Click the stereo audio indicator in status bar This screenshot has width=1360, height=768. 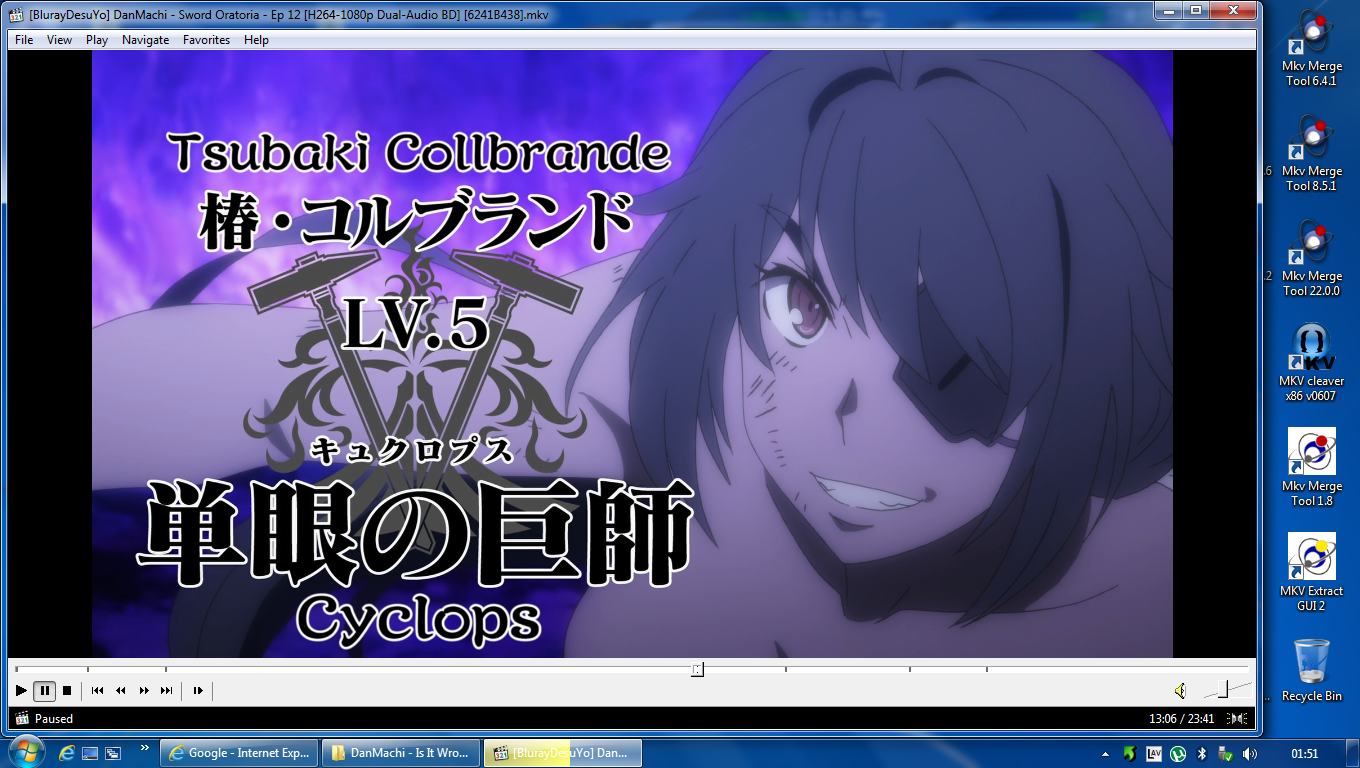(x=1239, y=718)
